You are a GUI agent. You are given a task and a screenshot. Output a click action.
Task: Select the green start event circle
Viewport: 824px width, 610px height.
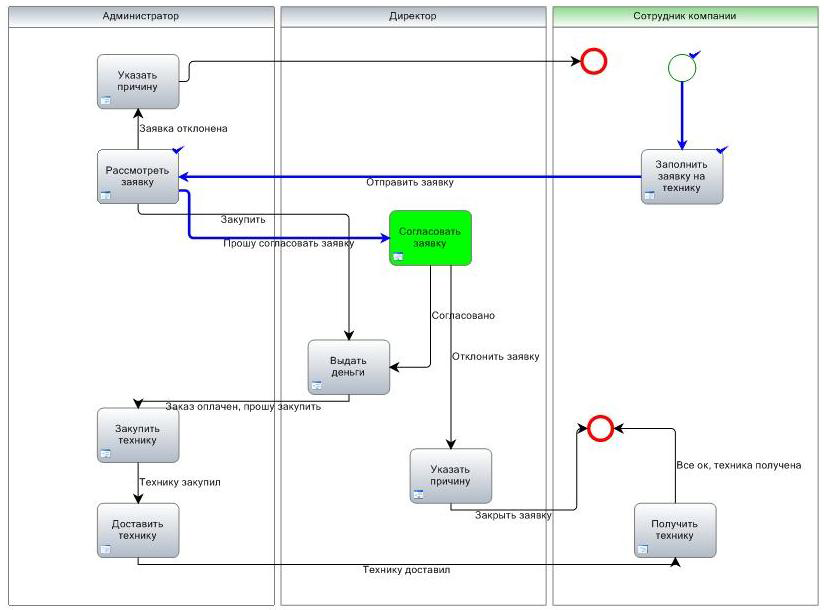click(681, 67)
